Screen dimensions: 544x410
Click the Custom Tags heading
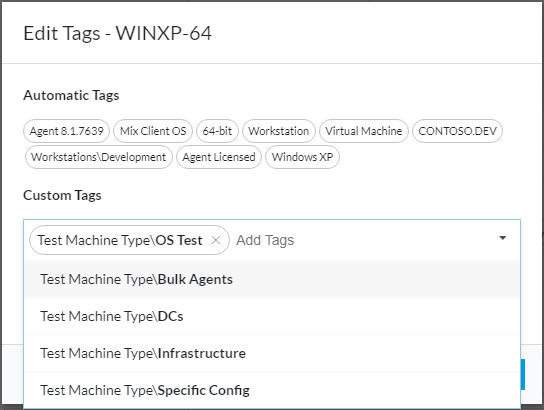coord(62,195)
